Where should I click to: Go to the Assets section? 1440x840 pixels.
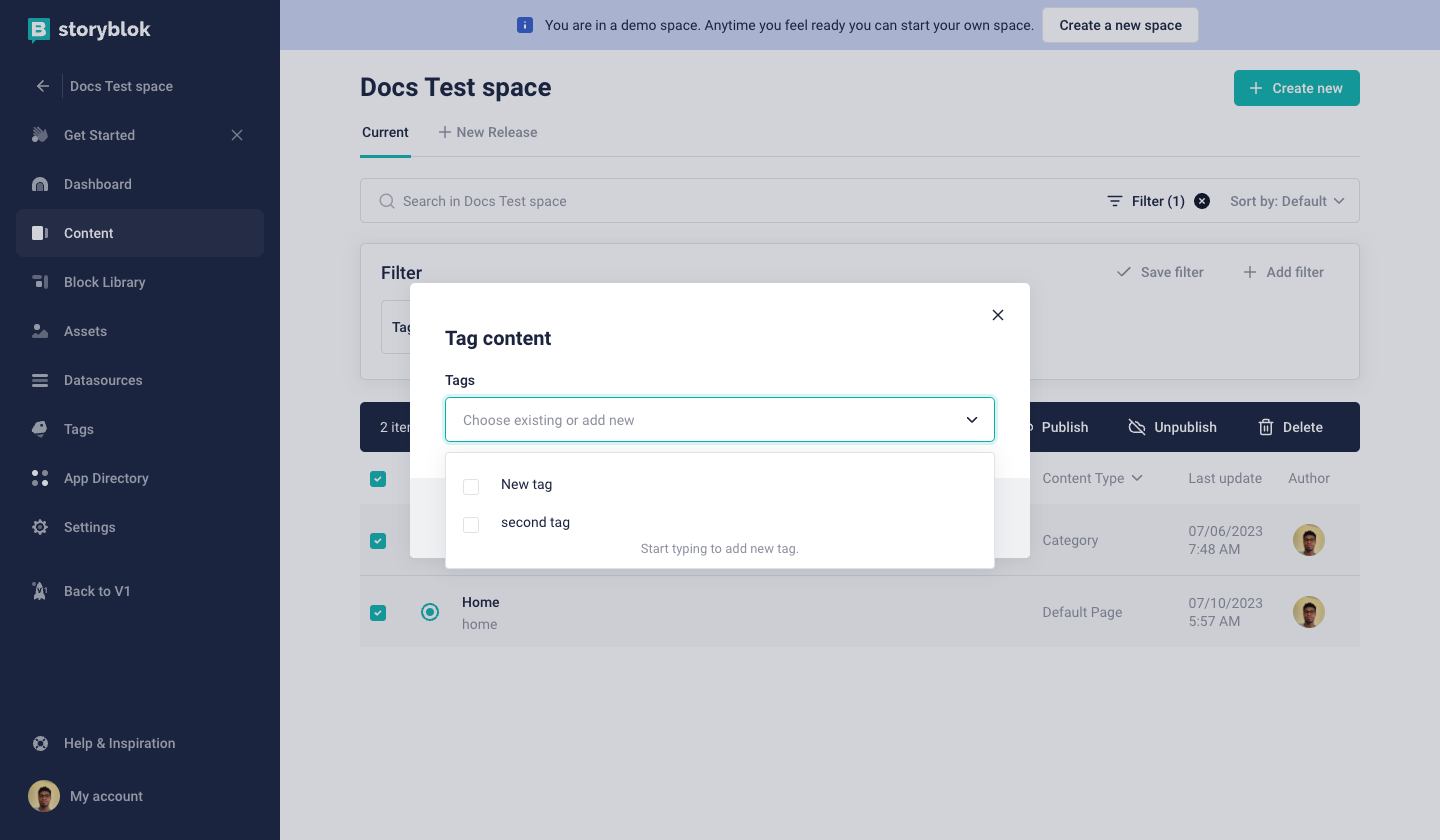(x=85, y=331)
